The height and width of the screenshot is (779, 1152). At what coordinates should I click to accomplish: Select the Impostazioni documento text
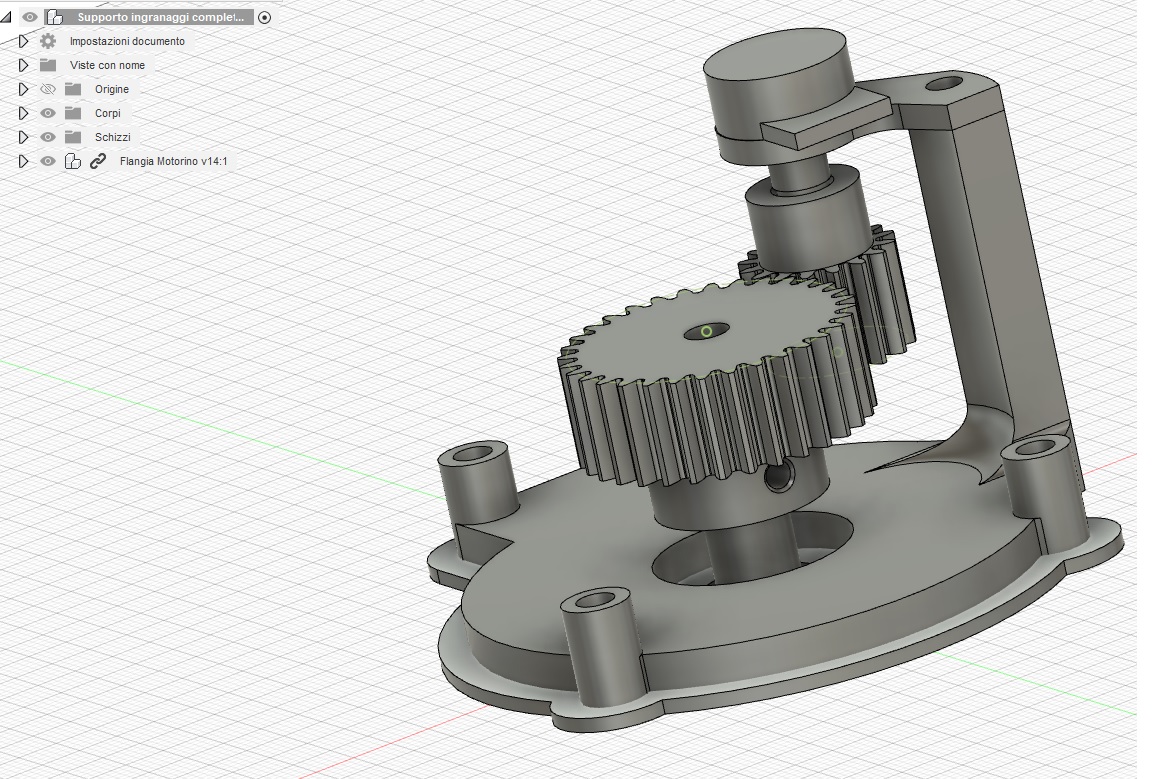(x=127, y=41)
